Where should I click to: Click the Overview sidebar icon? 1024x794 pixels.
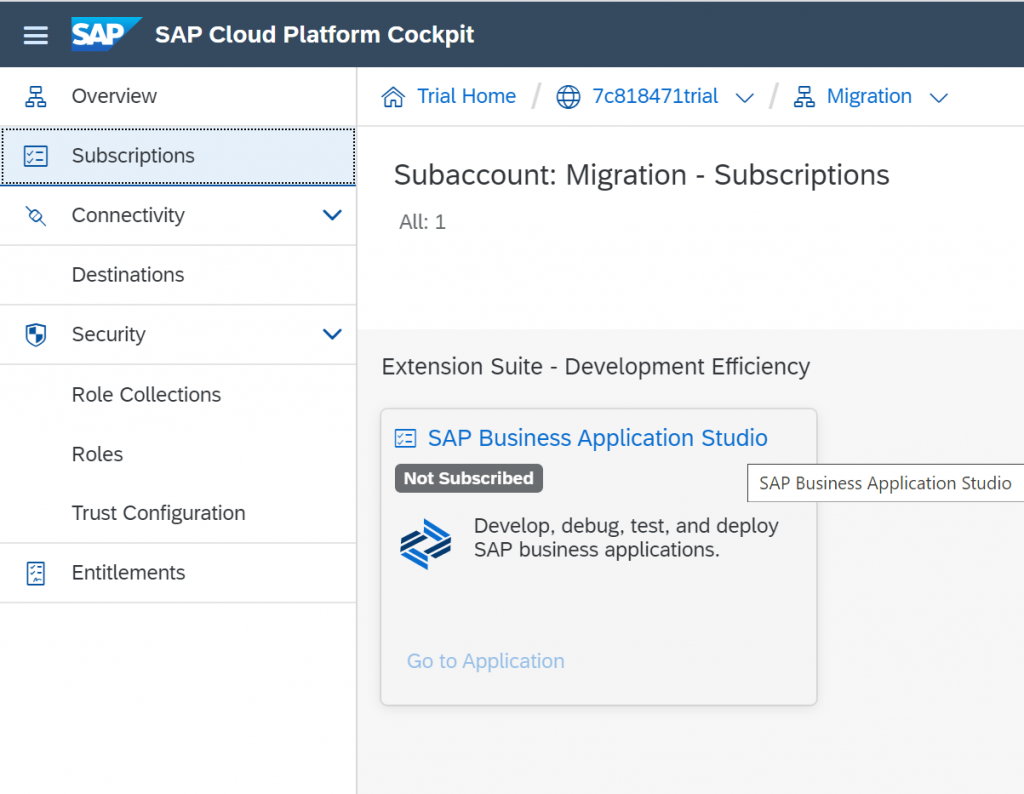click(x=36, y=96)
